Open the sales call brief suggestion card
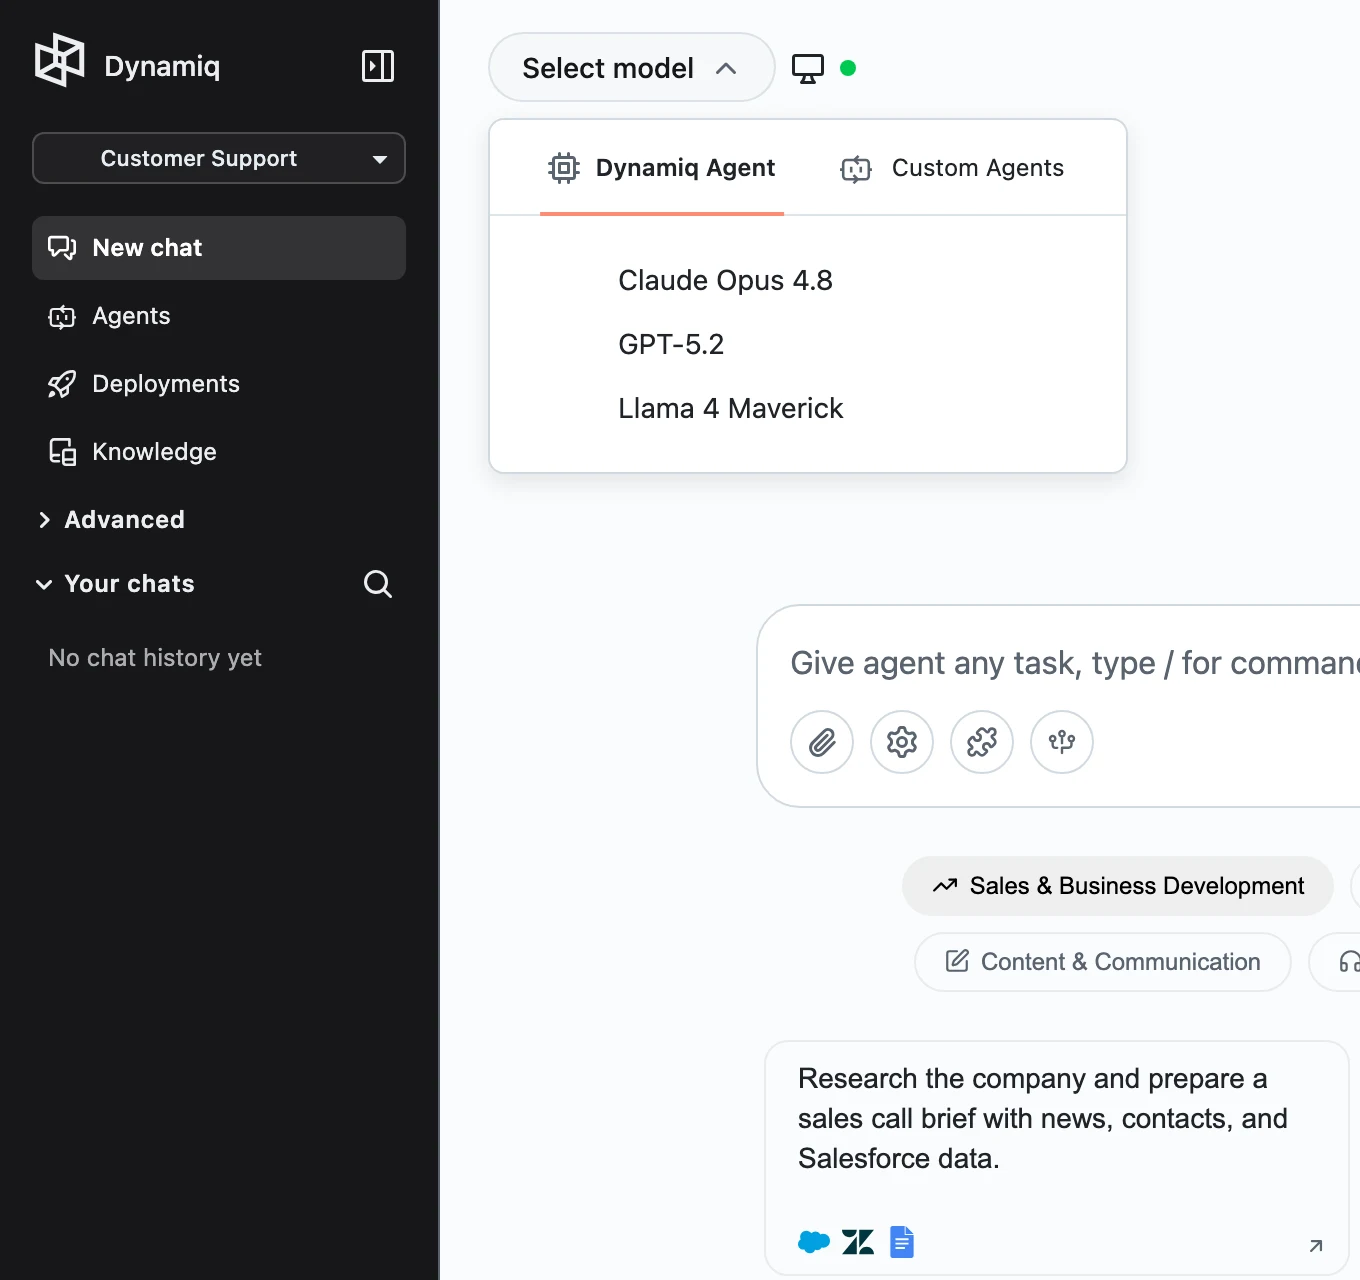Viewport: 1360px width, 1280px height. click(x=1057, y=1158)
